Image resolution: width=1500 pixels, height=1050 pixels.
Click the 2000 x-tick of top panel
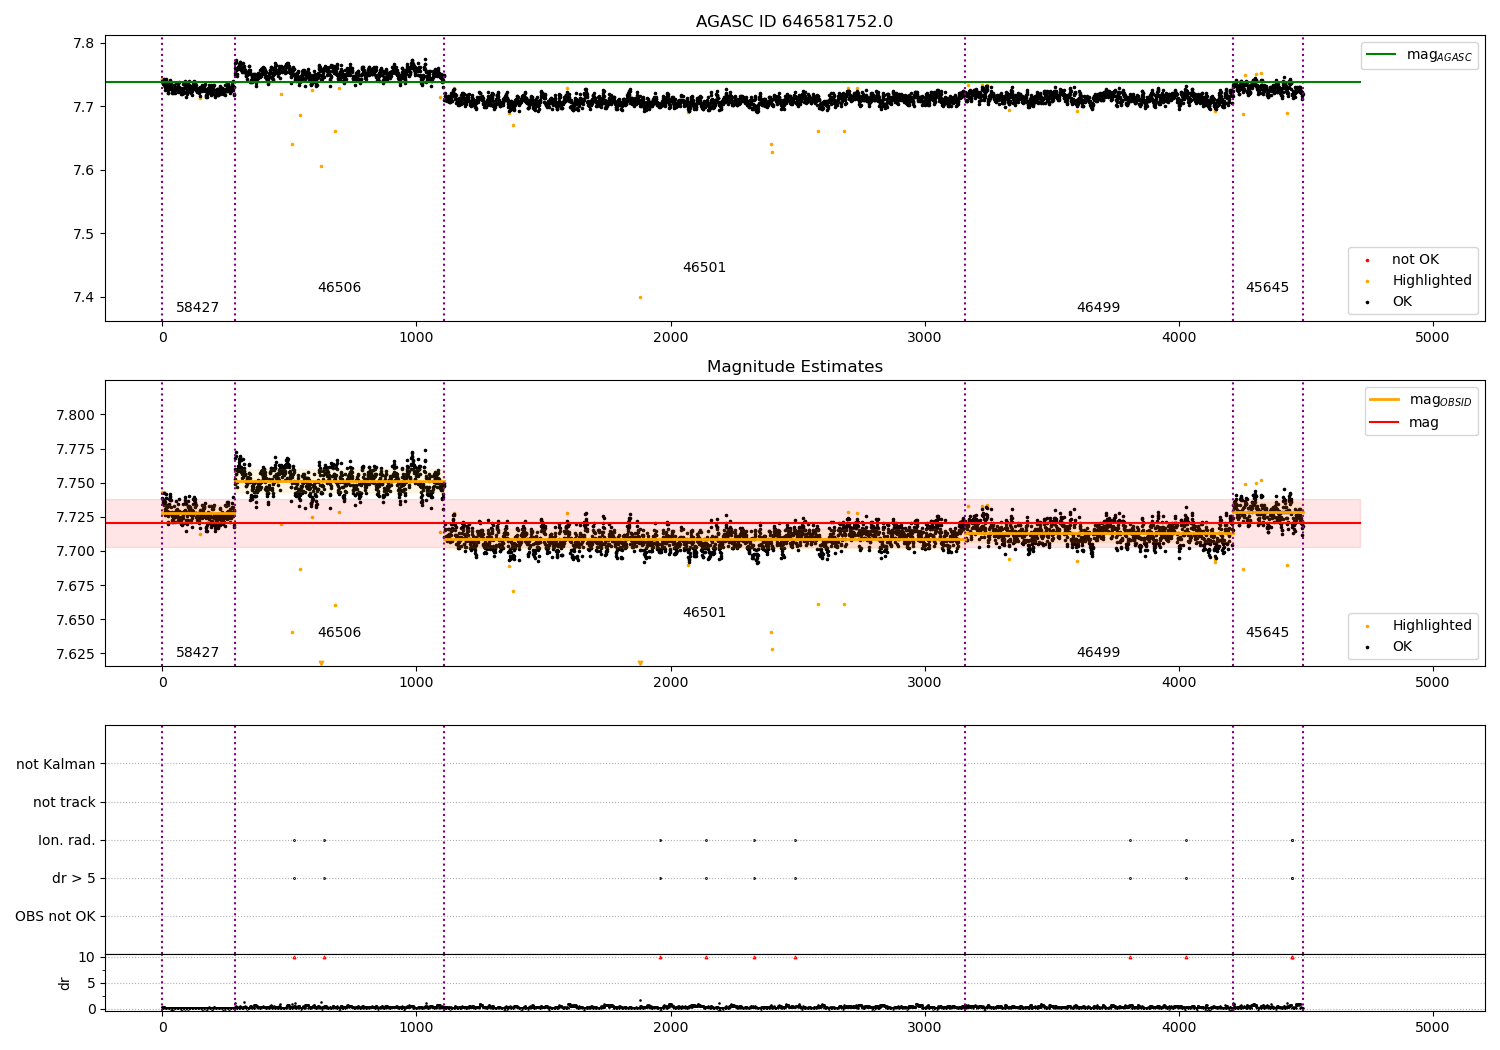(x=670, y=338)
